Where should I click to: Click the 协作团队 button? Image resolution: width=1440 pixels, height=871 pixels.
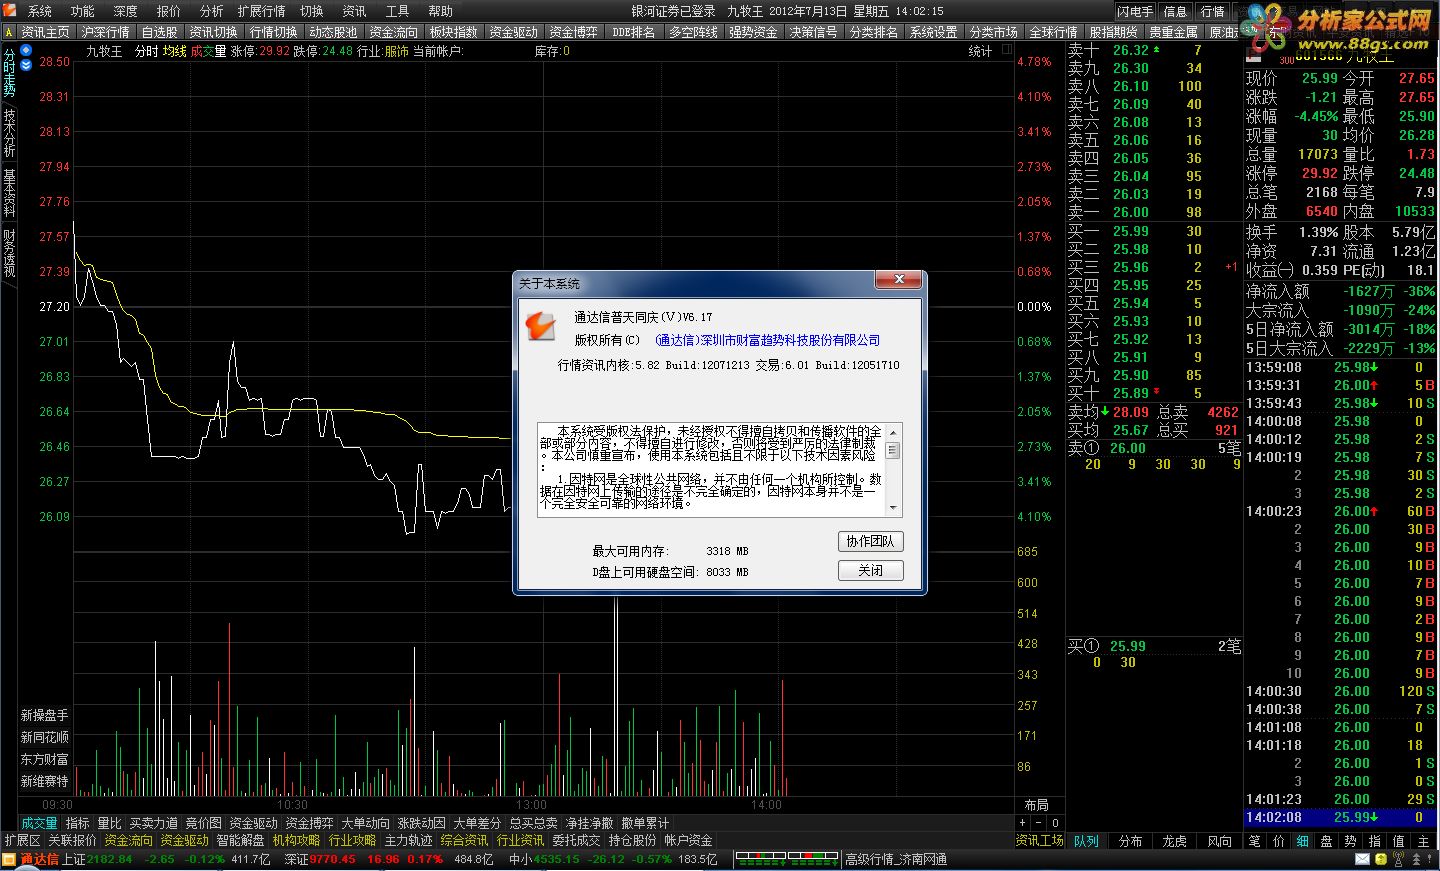870,541
